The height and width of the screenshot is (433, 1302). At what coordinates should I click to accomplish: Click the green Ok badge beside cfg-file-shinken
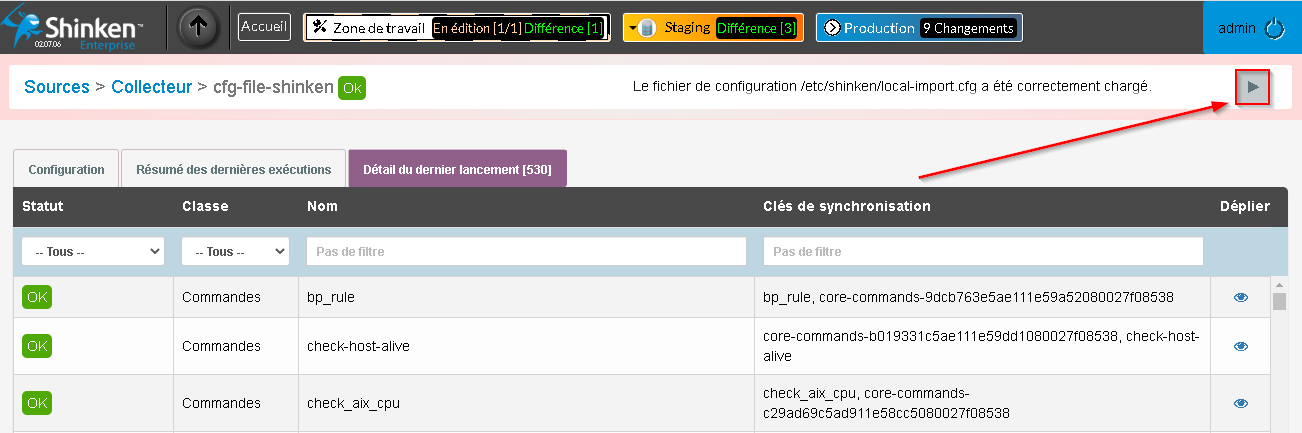click(352, 88)
